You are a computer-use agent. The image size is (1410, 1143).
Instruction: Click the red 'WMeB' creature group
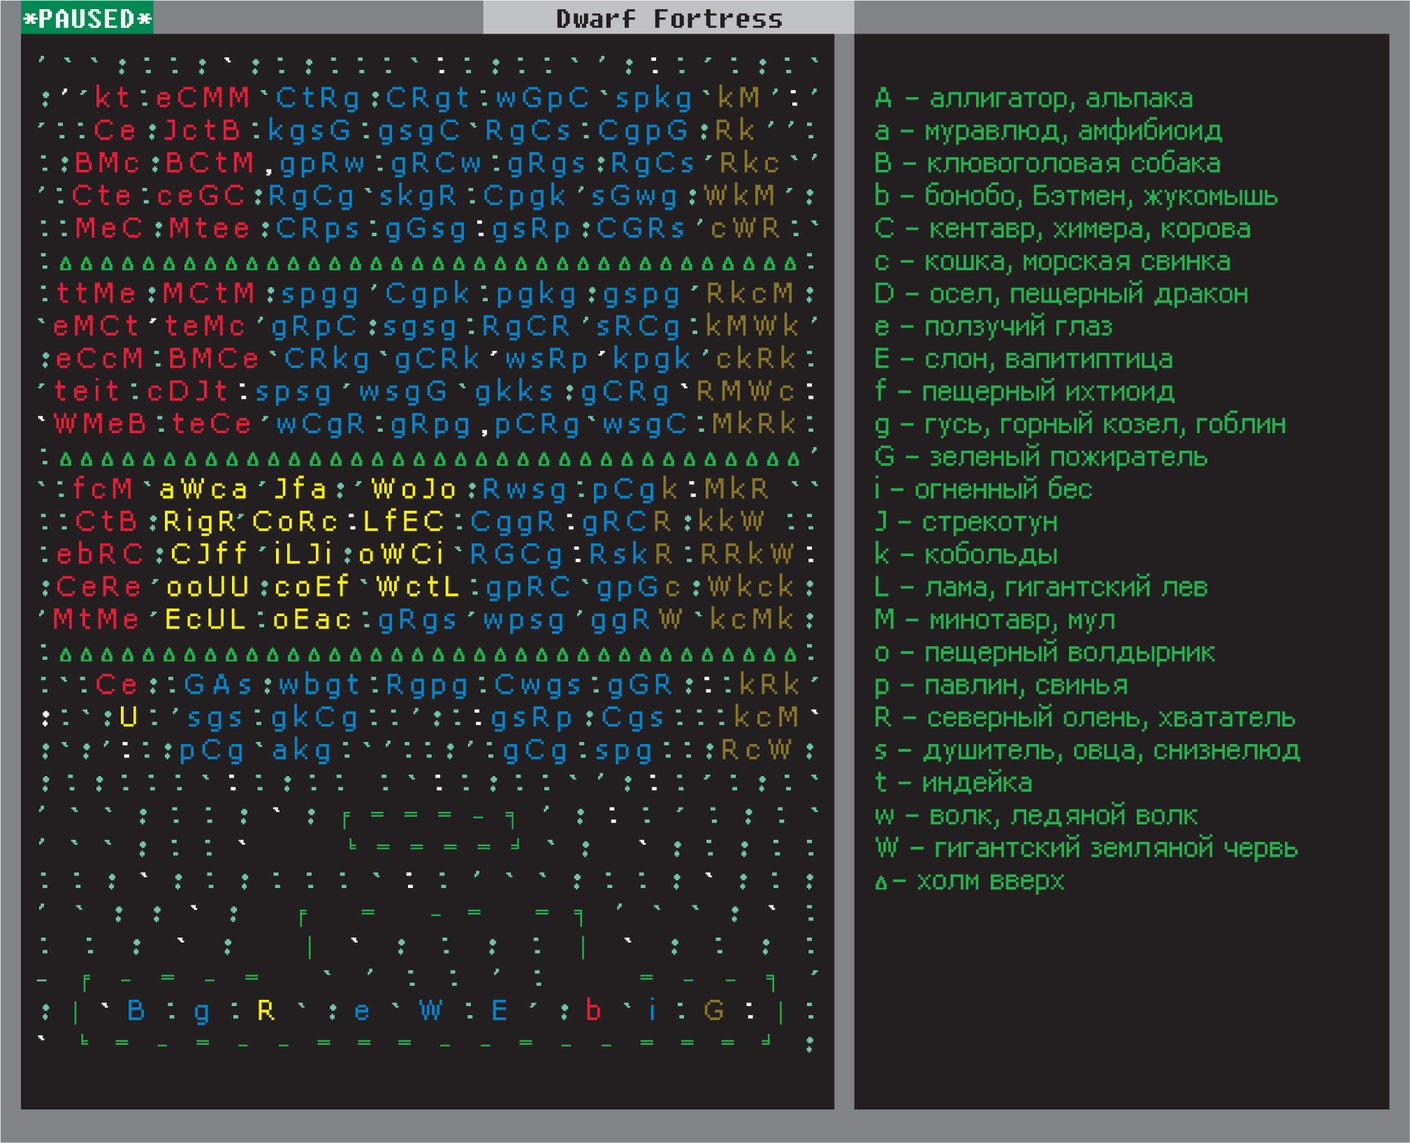[x=99, y=424]
